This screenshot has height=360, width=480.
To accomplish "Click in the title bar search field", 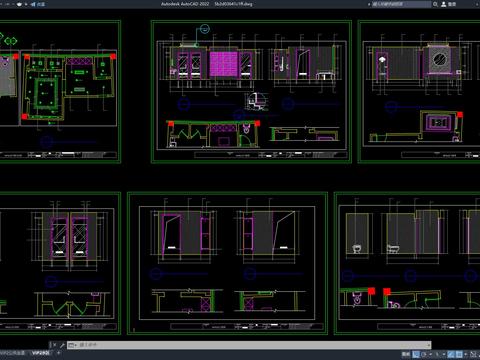I will tap(401, 4).
